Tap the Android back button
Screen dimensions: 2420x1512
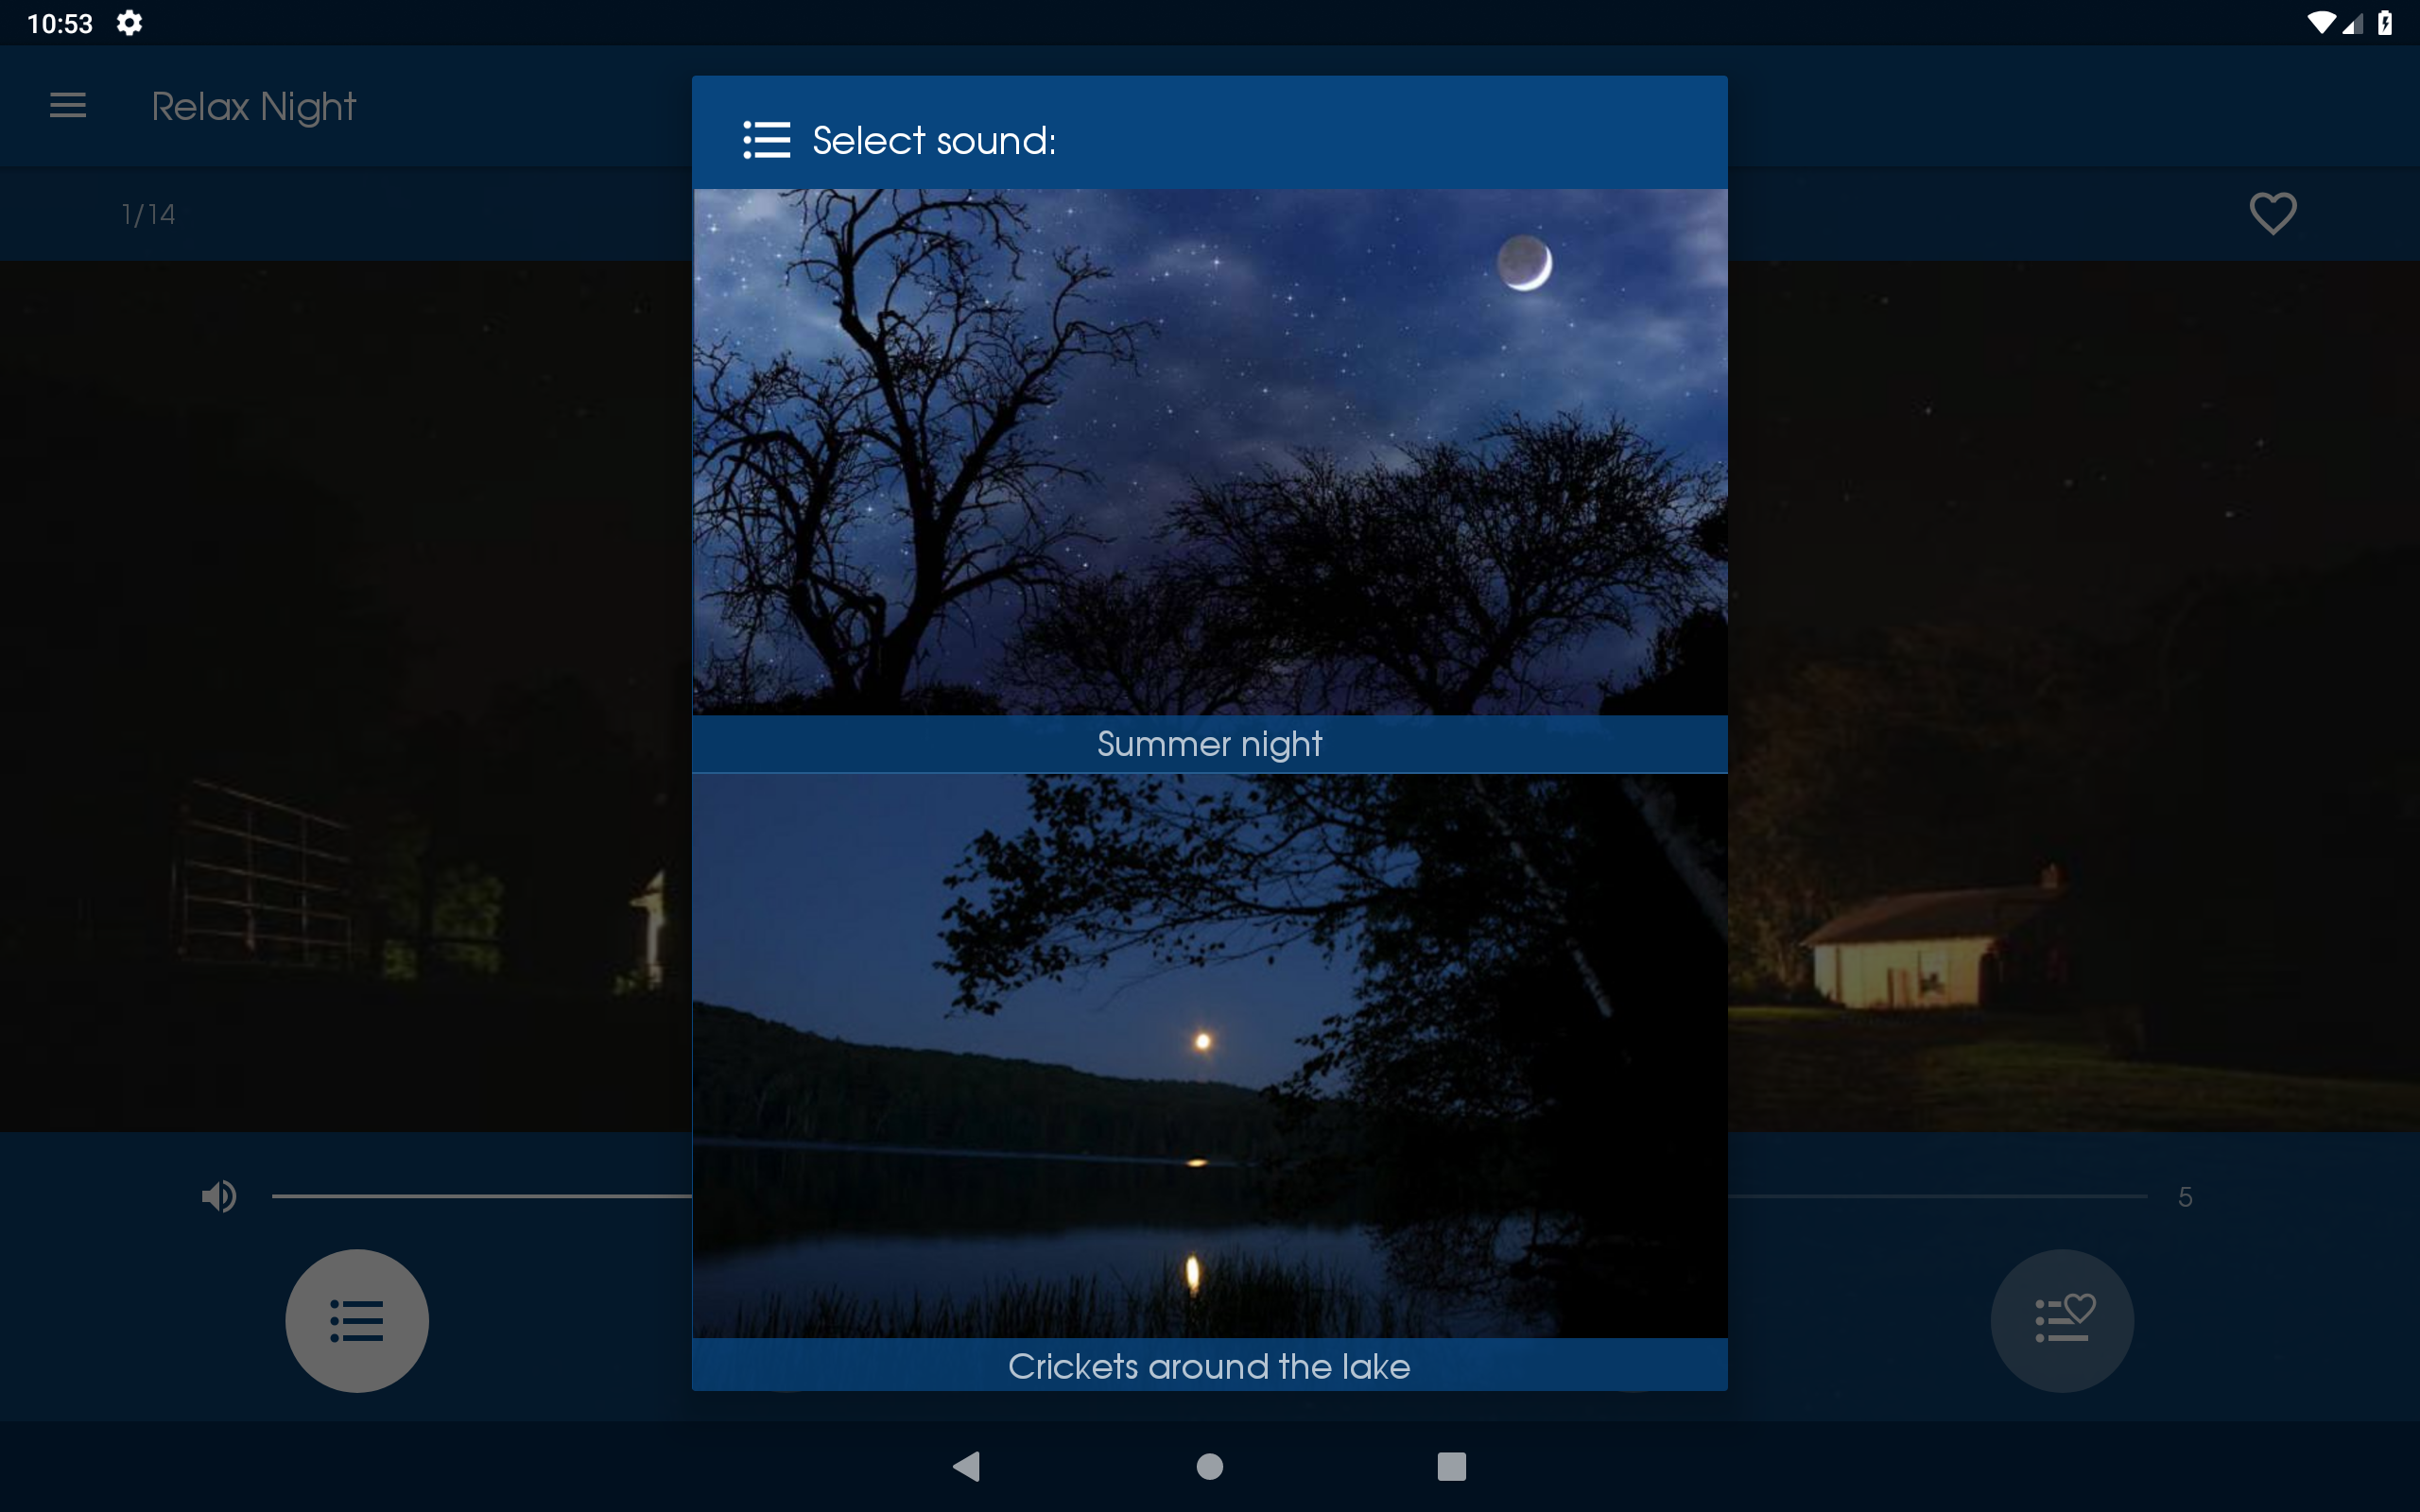[966, 1466]
